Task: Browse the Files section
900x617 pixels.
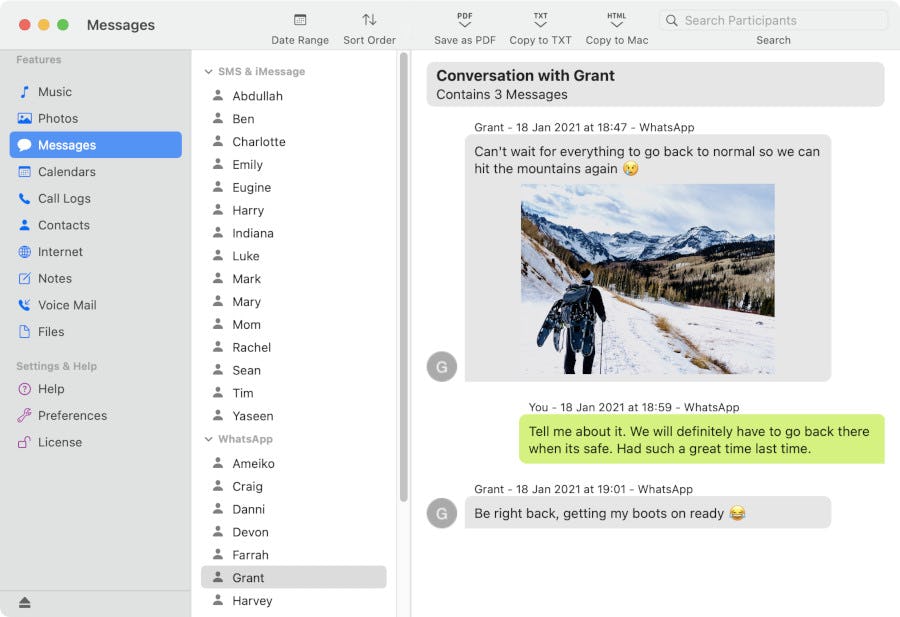Action: pos(52,332)
